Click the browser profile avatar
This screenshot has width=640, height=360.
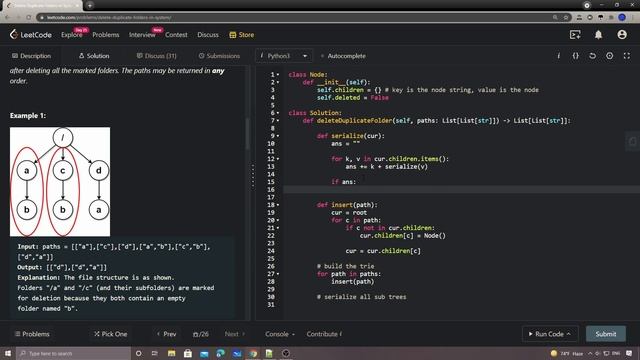point(622,18)
